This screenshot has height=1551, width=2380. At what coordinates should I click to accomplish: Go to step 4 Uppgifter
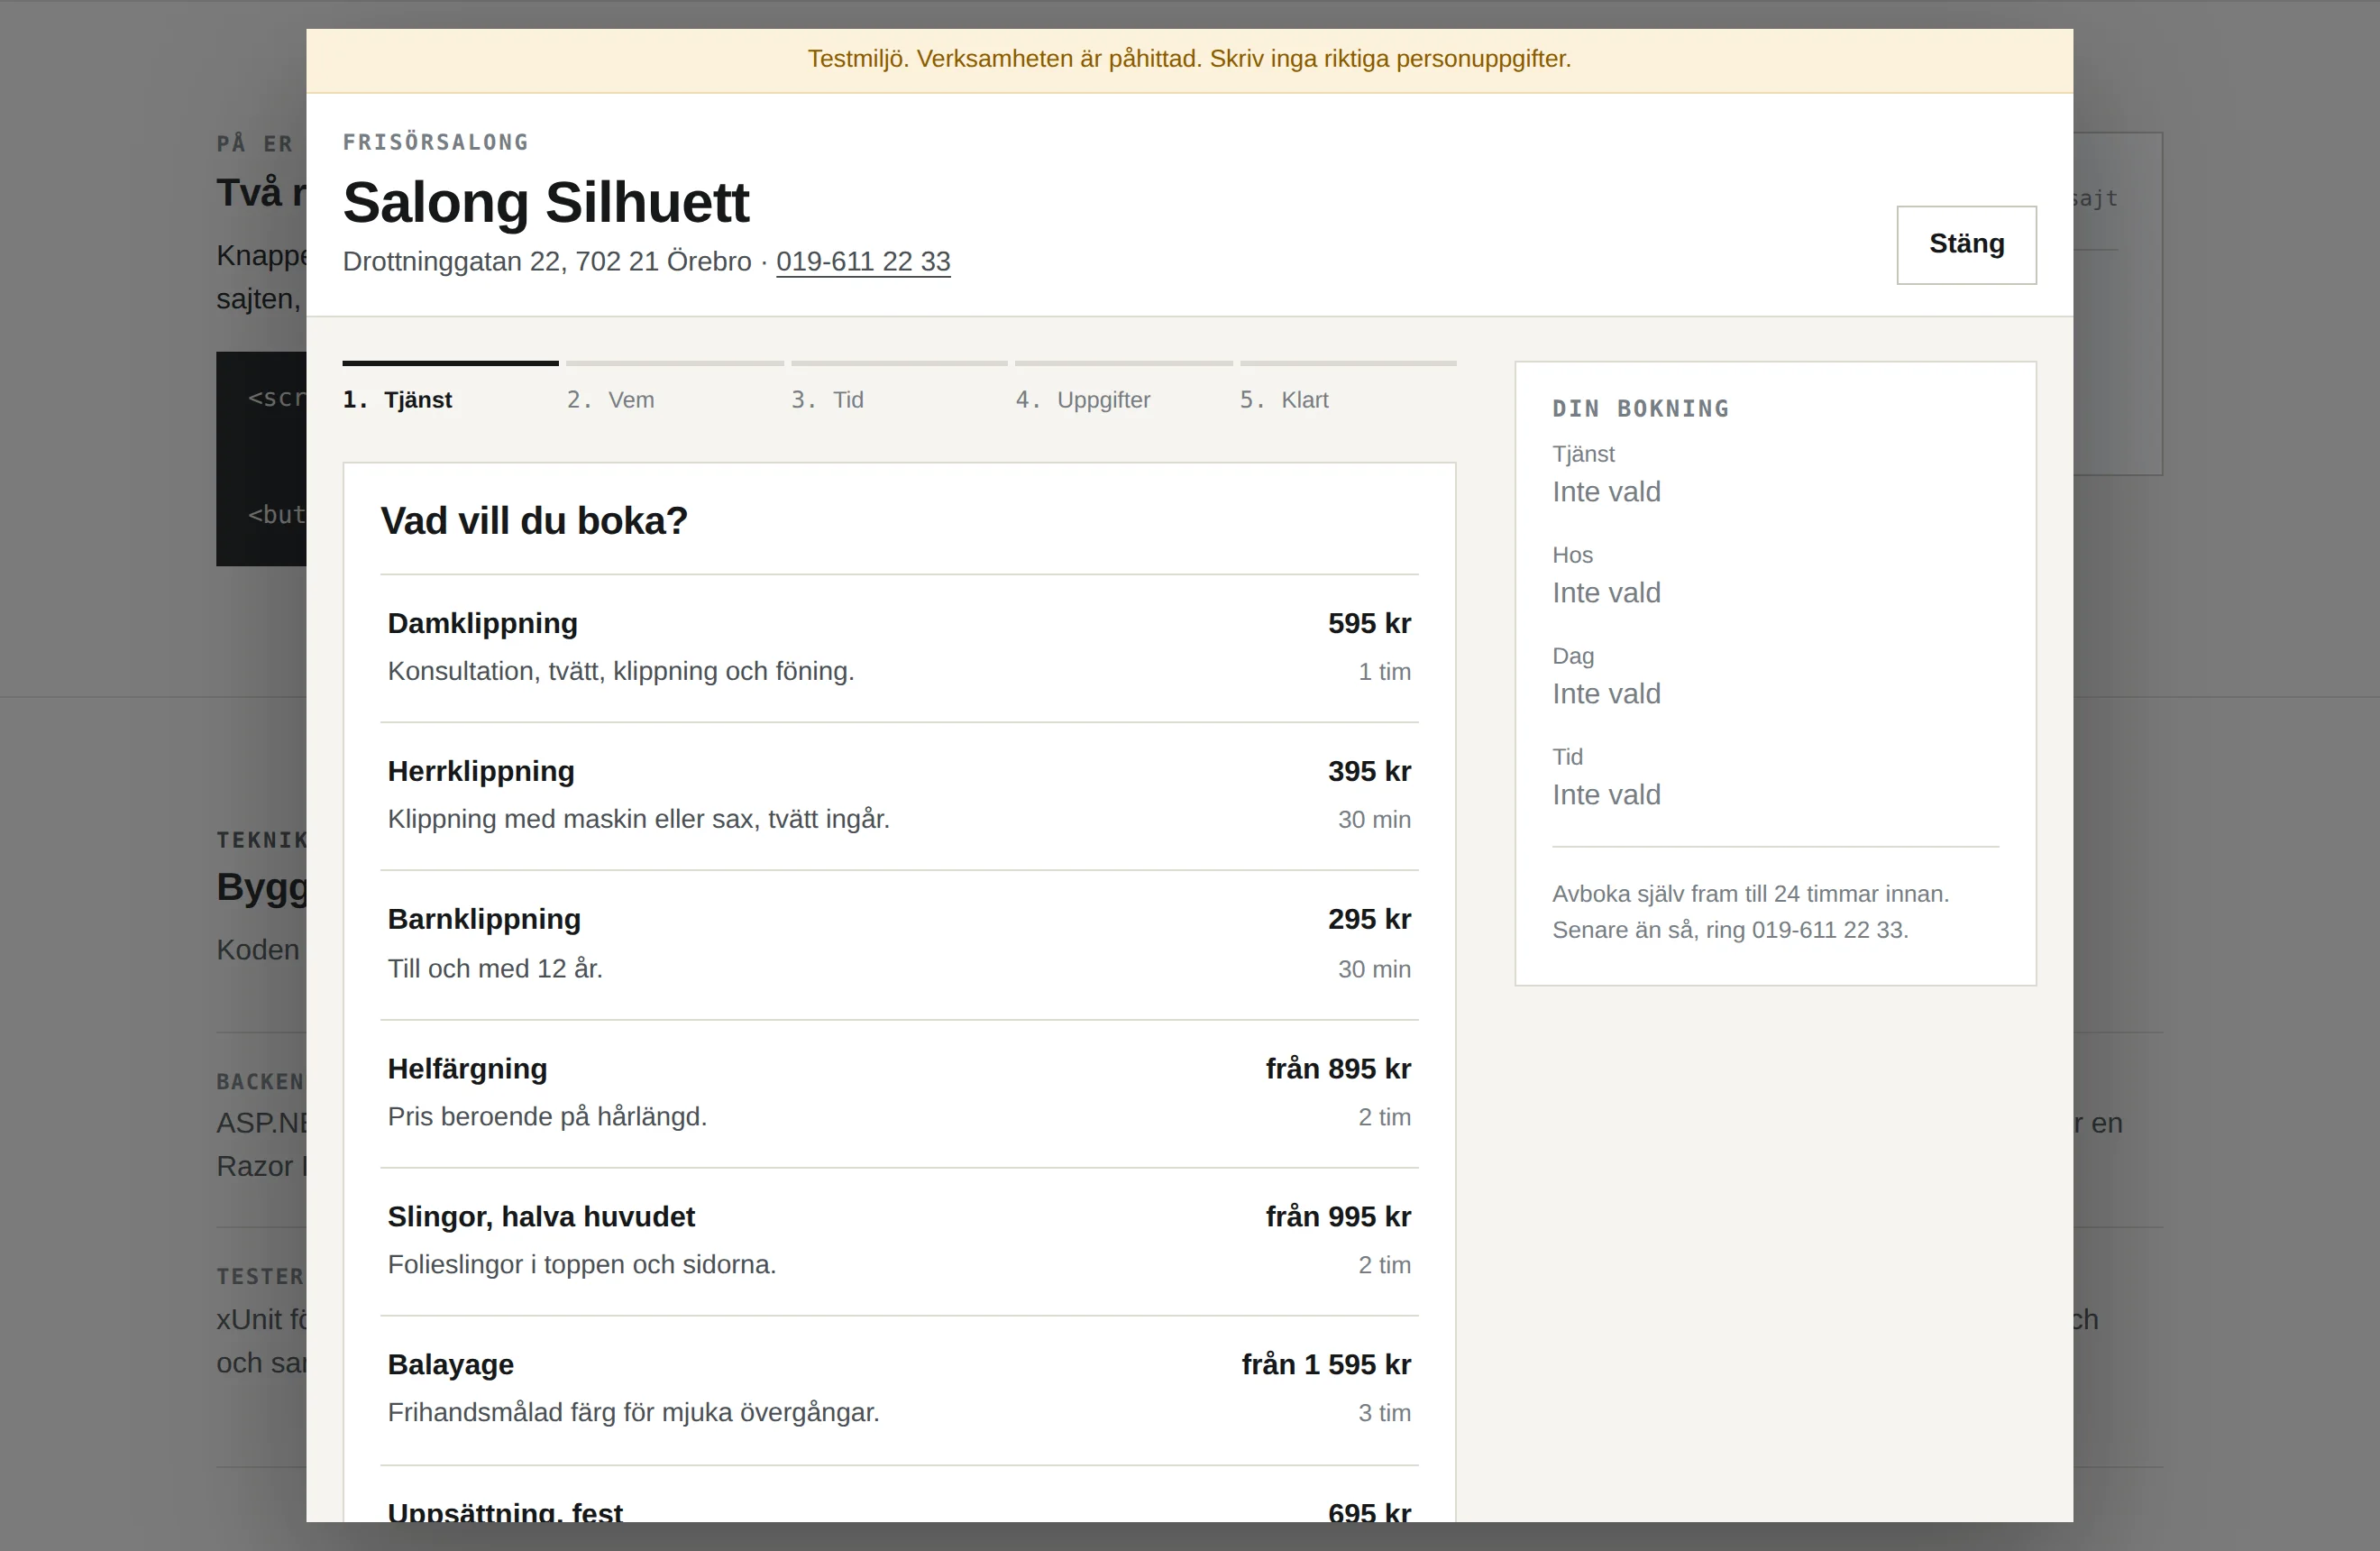click(x=1123, y=388)
